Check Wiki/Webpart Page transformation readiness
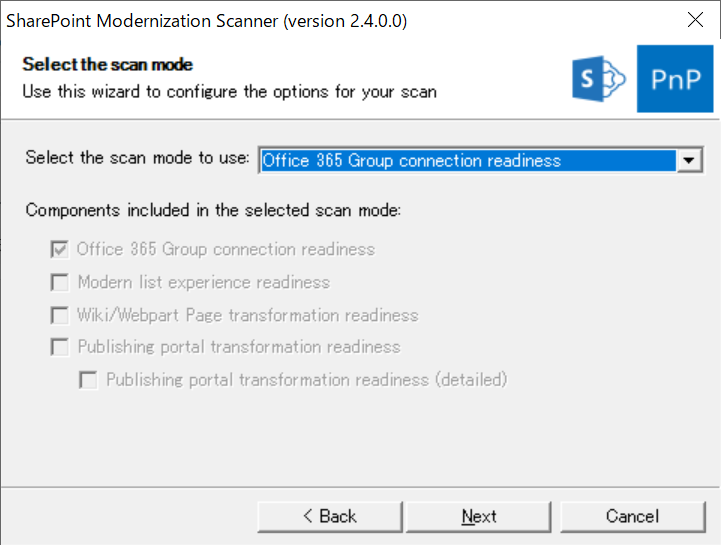 click(x=60, y=315)
